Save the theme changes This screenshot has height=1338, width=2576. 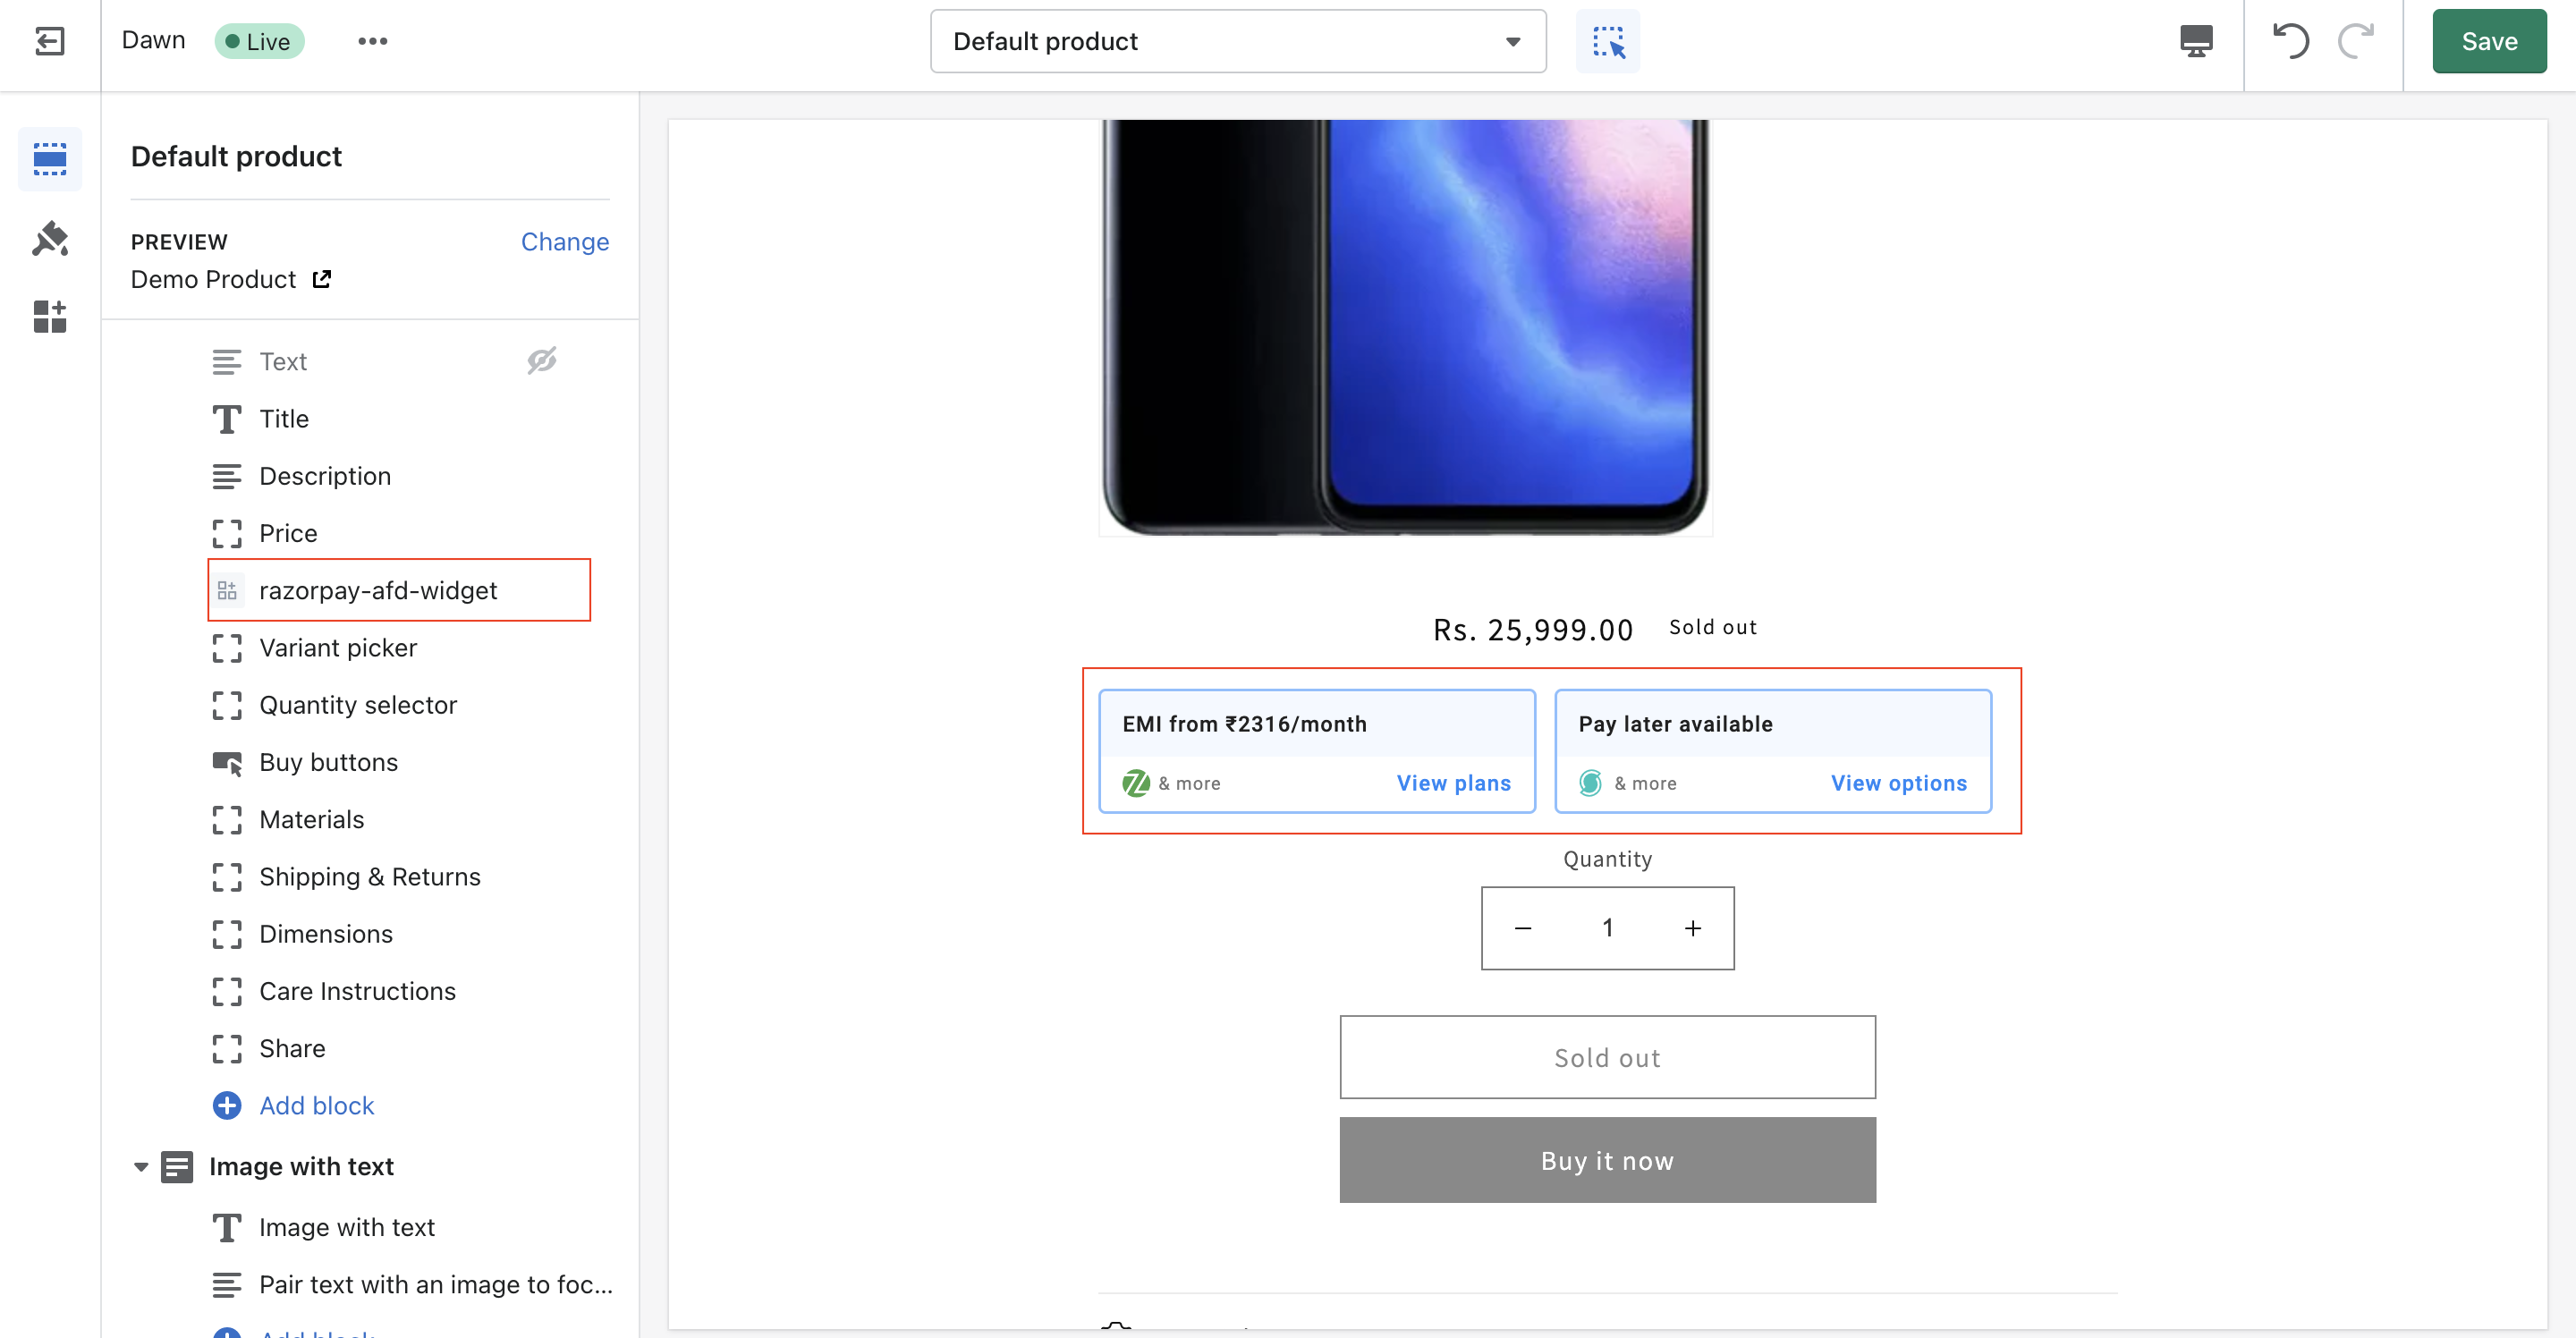2489,41
